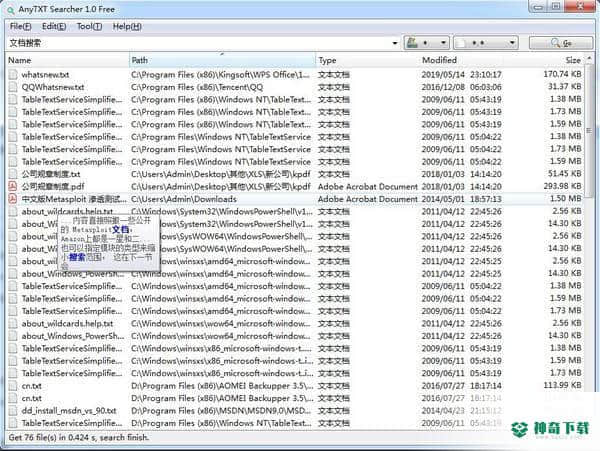This screenshot has height=451, width=600.
Task: Select the whatsnew.txt result row
Action: (x=295, y=75)
